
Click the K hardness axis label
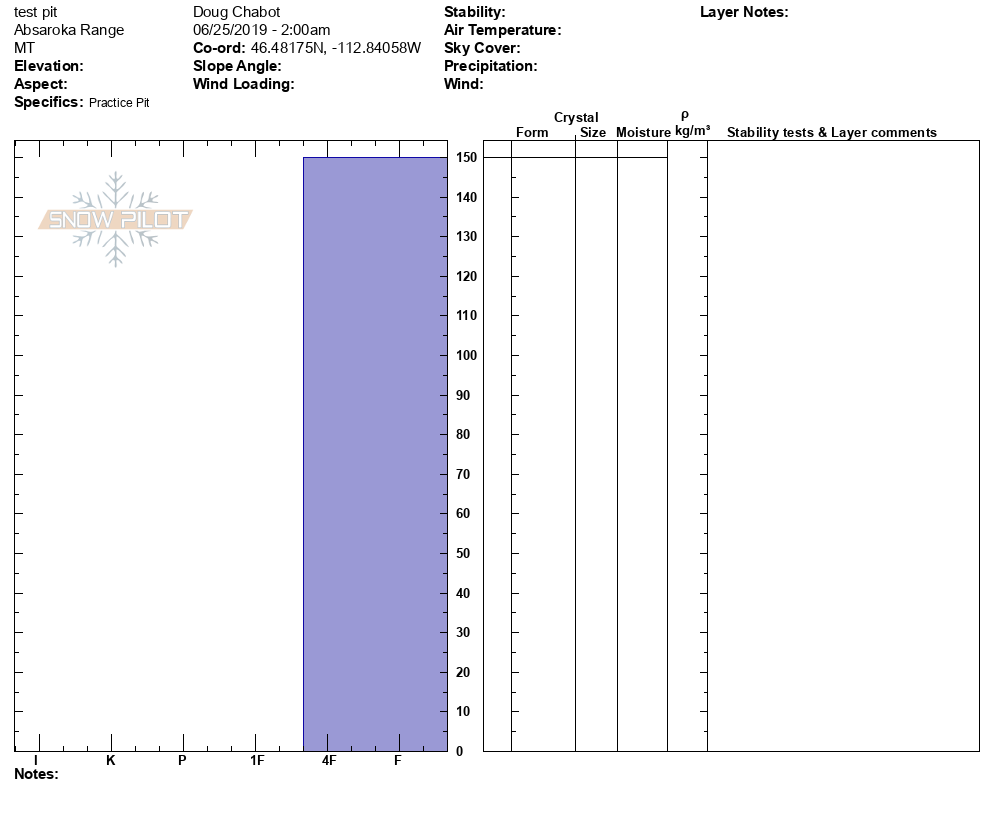(x=111, y=761)
